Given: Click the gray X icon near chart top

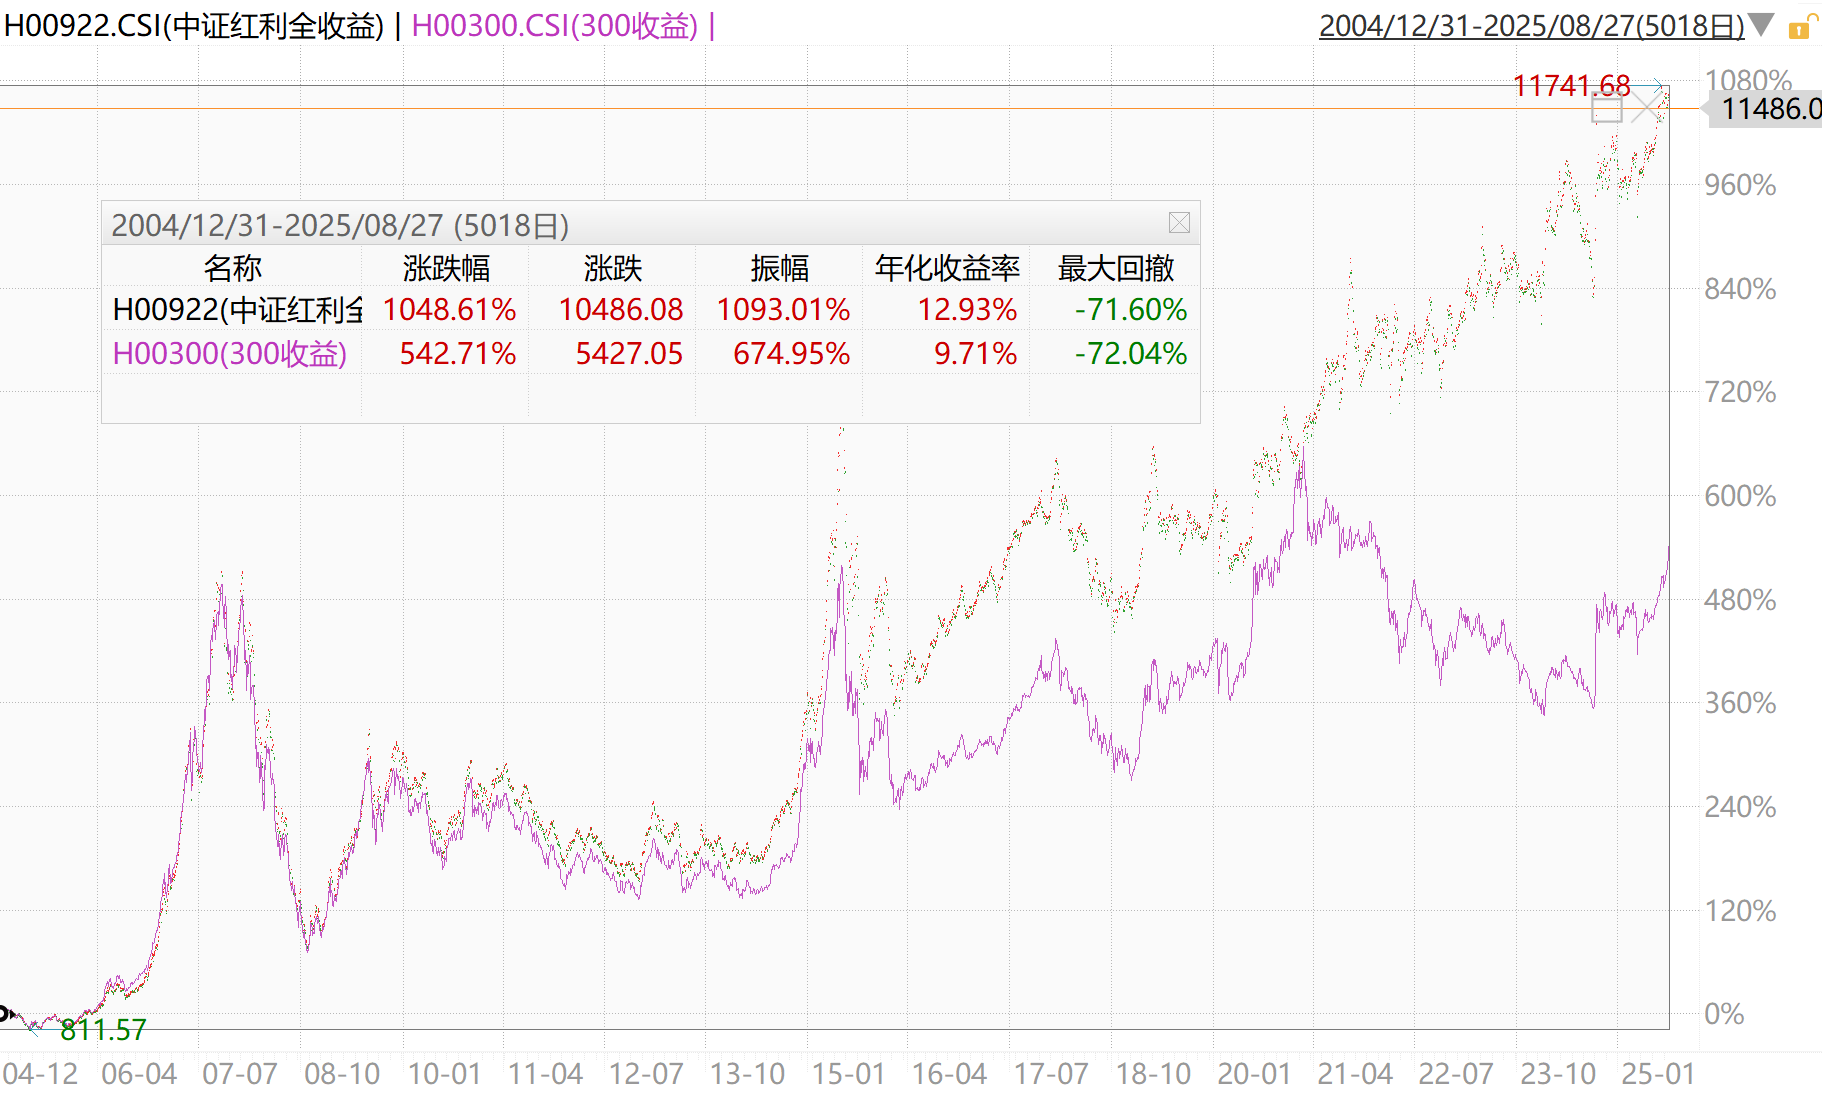Looking at the screenshot, I should click(x=1646, y=108).
